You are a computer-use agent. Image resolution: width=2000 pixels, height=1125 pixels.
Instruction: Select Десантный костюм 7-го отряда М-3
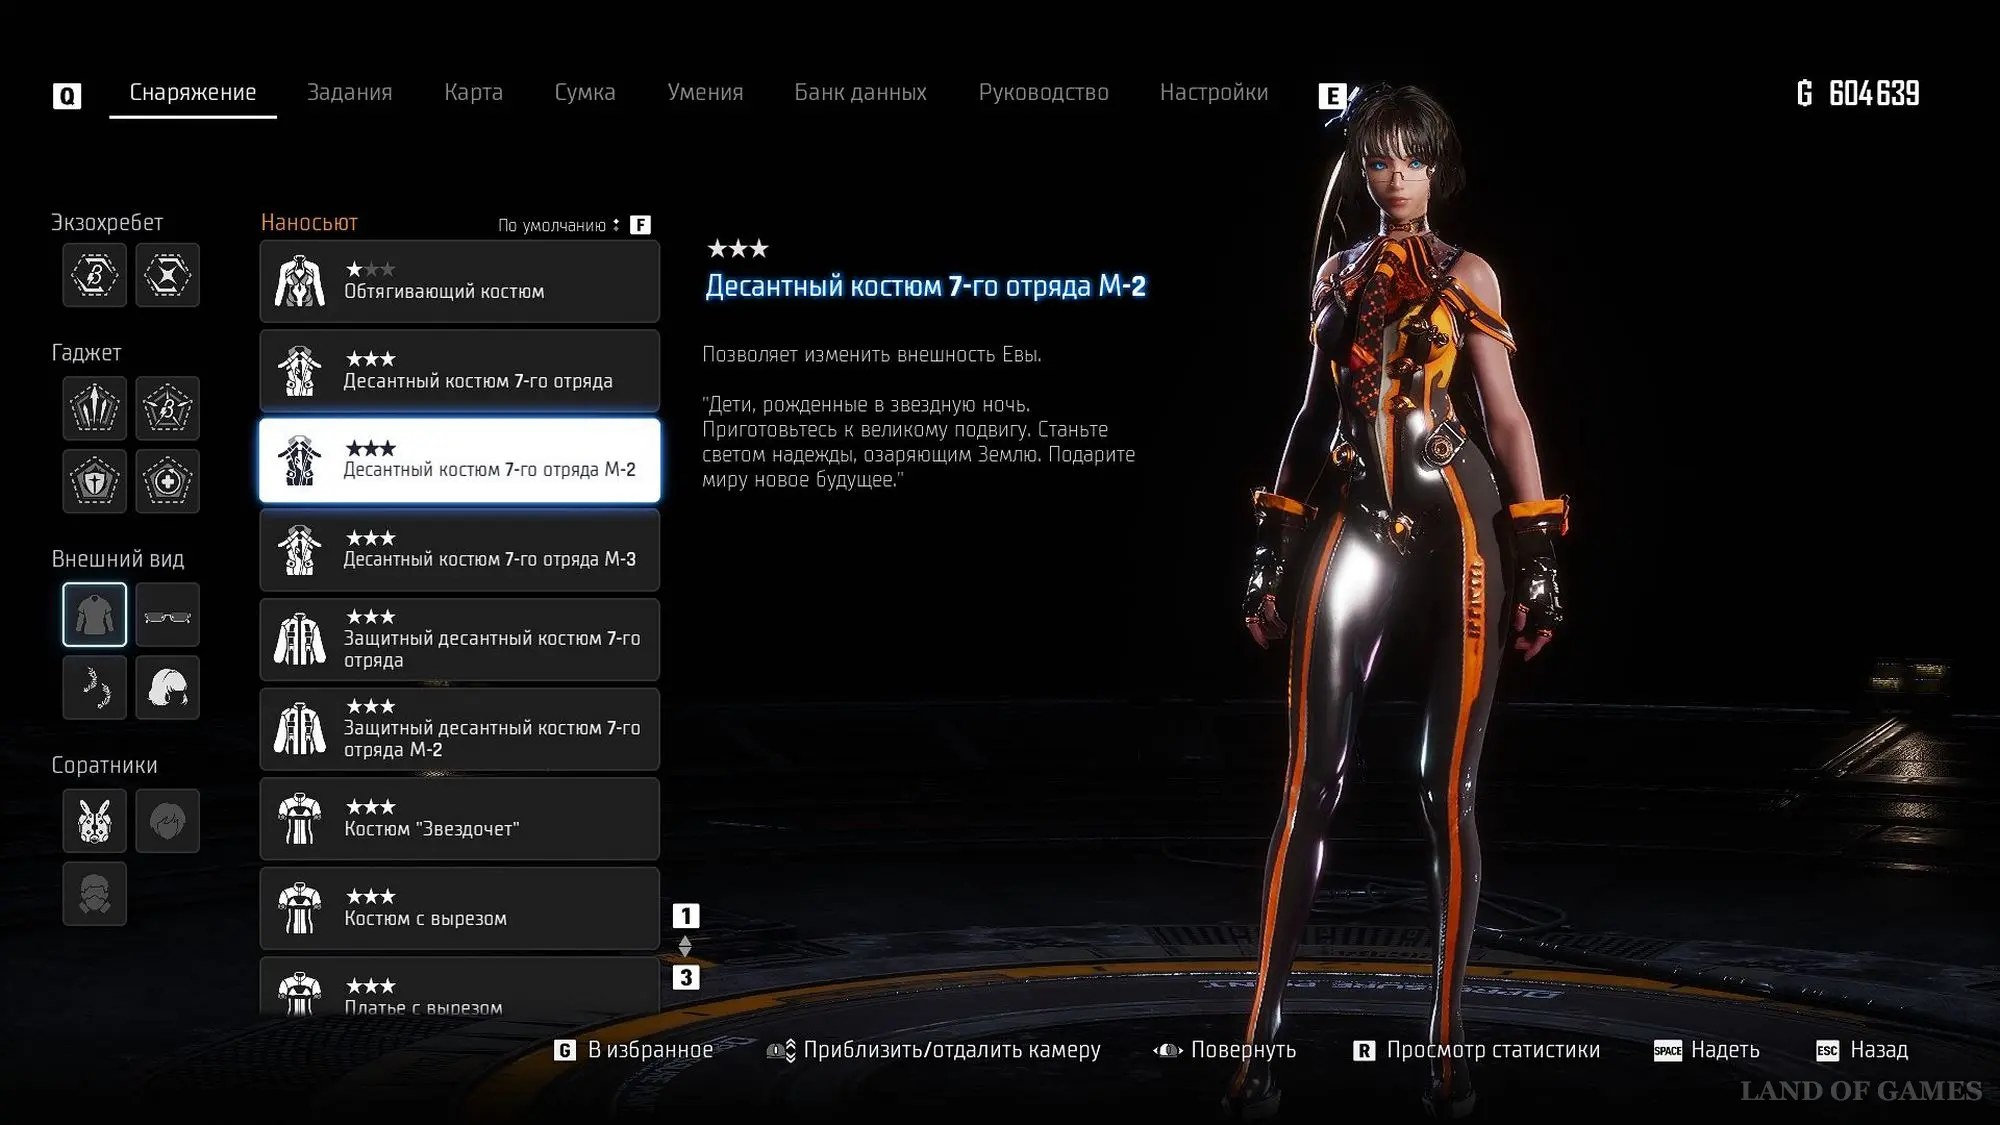459,549
